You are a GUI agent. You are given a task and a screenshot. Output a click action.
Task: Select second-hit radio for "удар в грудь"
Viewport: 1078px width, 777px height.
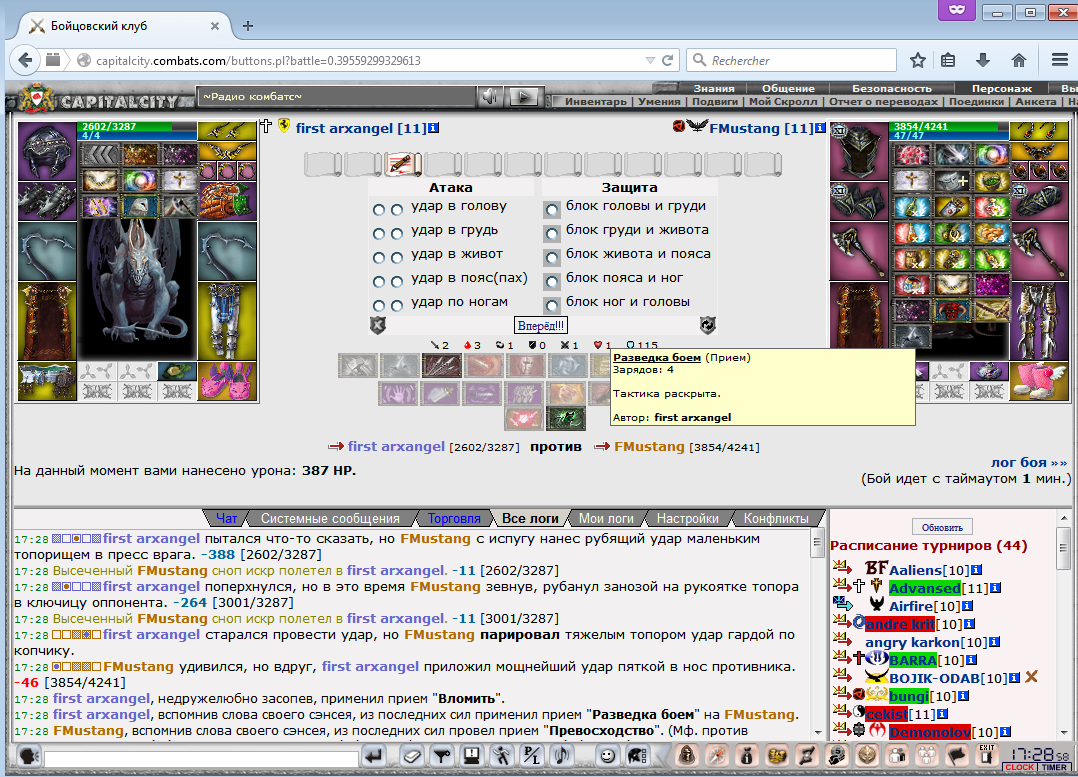[x=397, y=234]
